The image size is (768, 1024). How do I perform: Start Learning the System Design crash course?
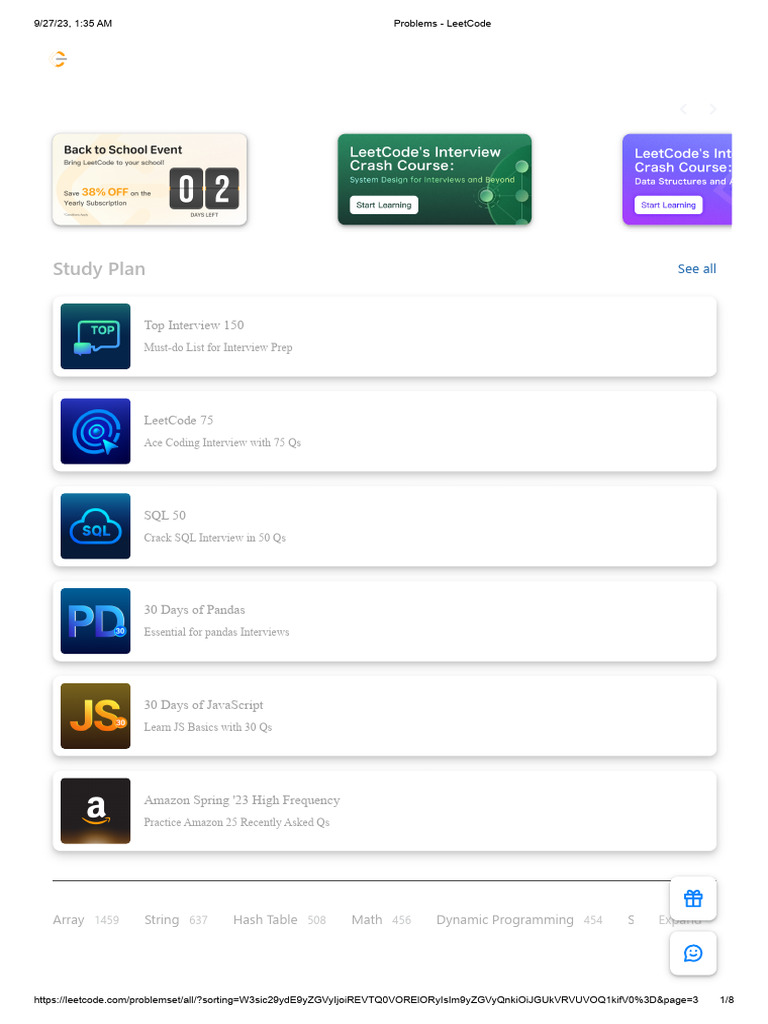coord(383,205)
